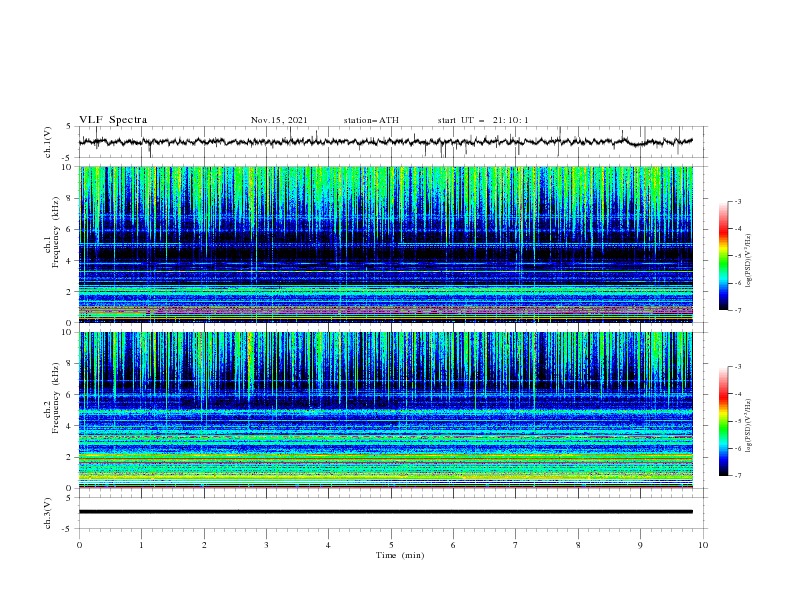792x612 pixels.
Task: Click the lower colorbar 'log(PSD)(V²/Hz)' label
Action: 749,426
